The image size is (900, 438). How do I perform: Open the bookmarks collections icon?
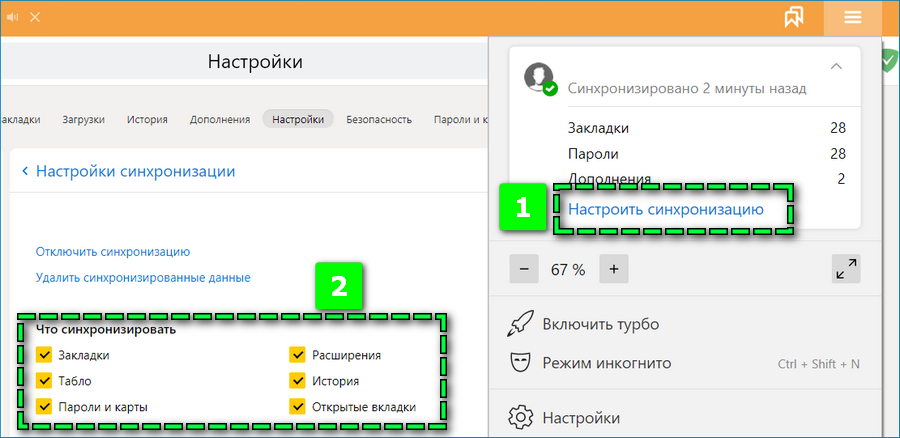point(794,18)
